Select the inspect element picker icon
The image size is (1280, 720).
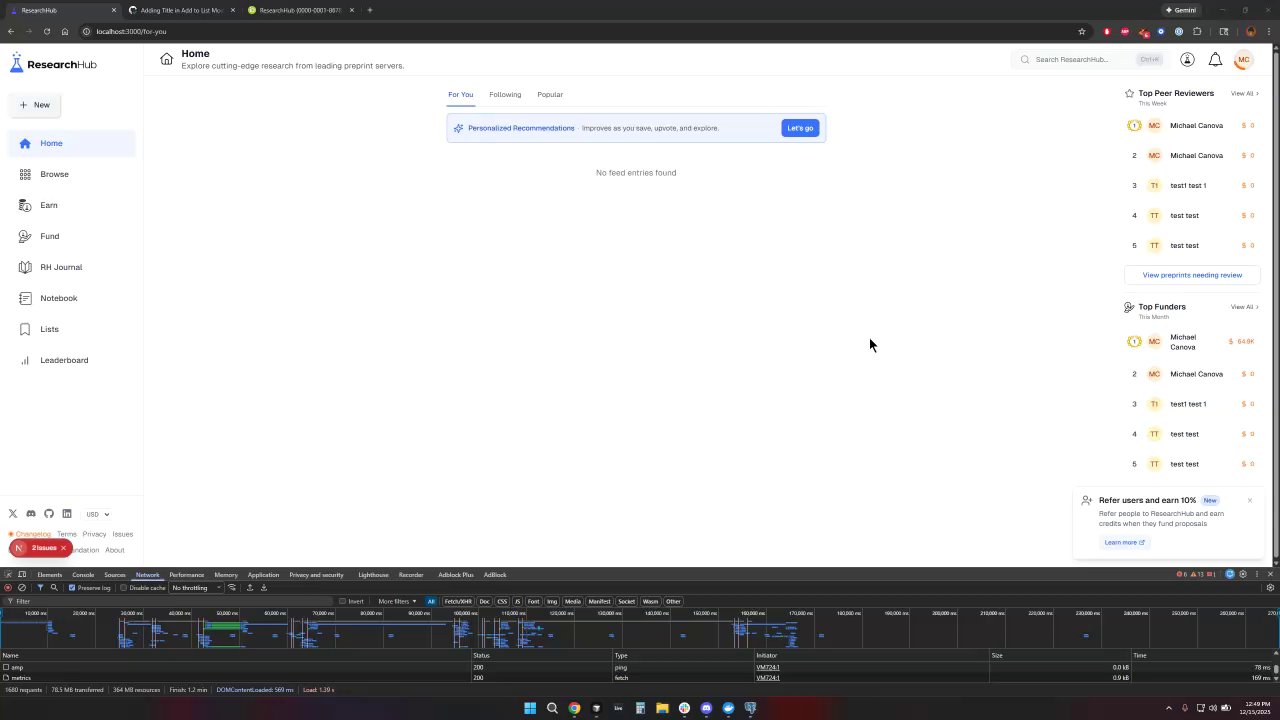coord(8,575)
